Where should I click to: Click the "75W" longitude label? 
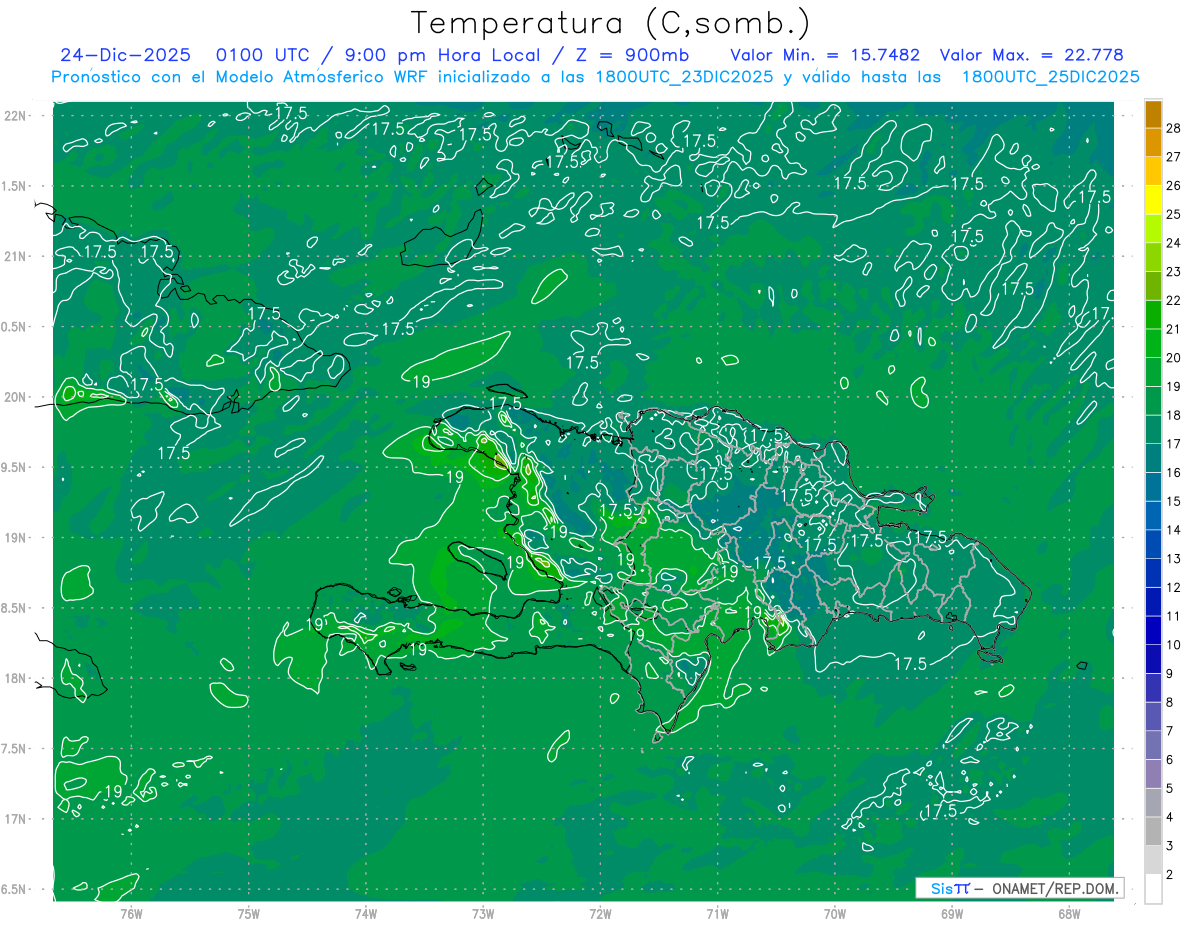point(248,913)
